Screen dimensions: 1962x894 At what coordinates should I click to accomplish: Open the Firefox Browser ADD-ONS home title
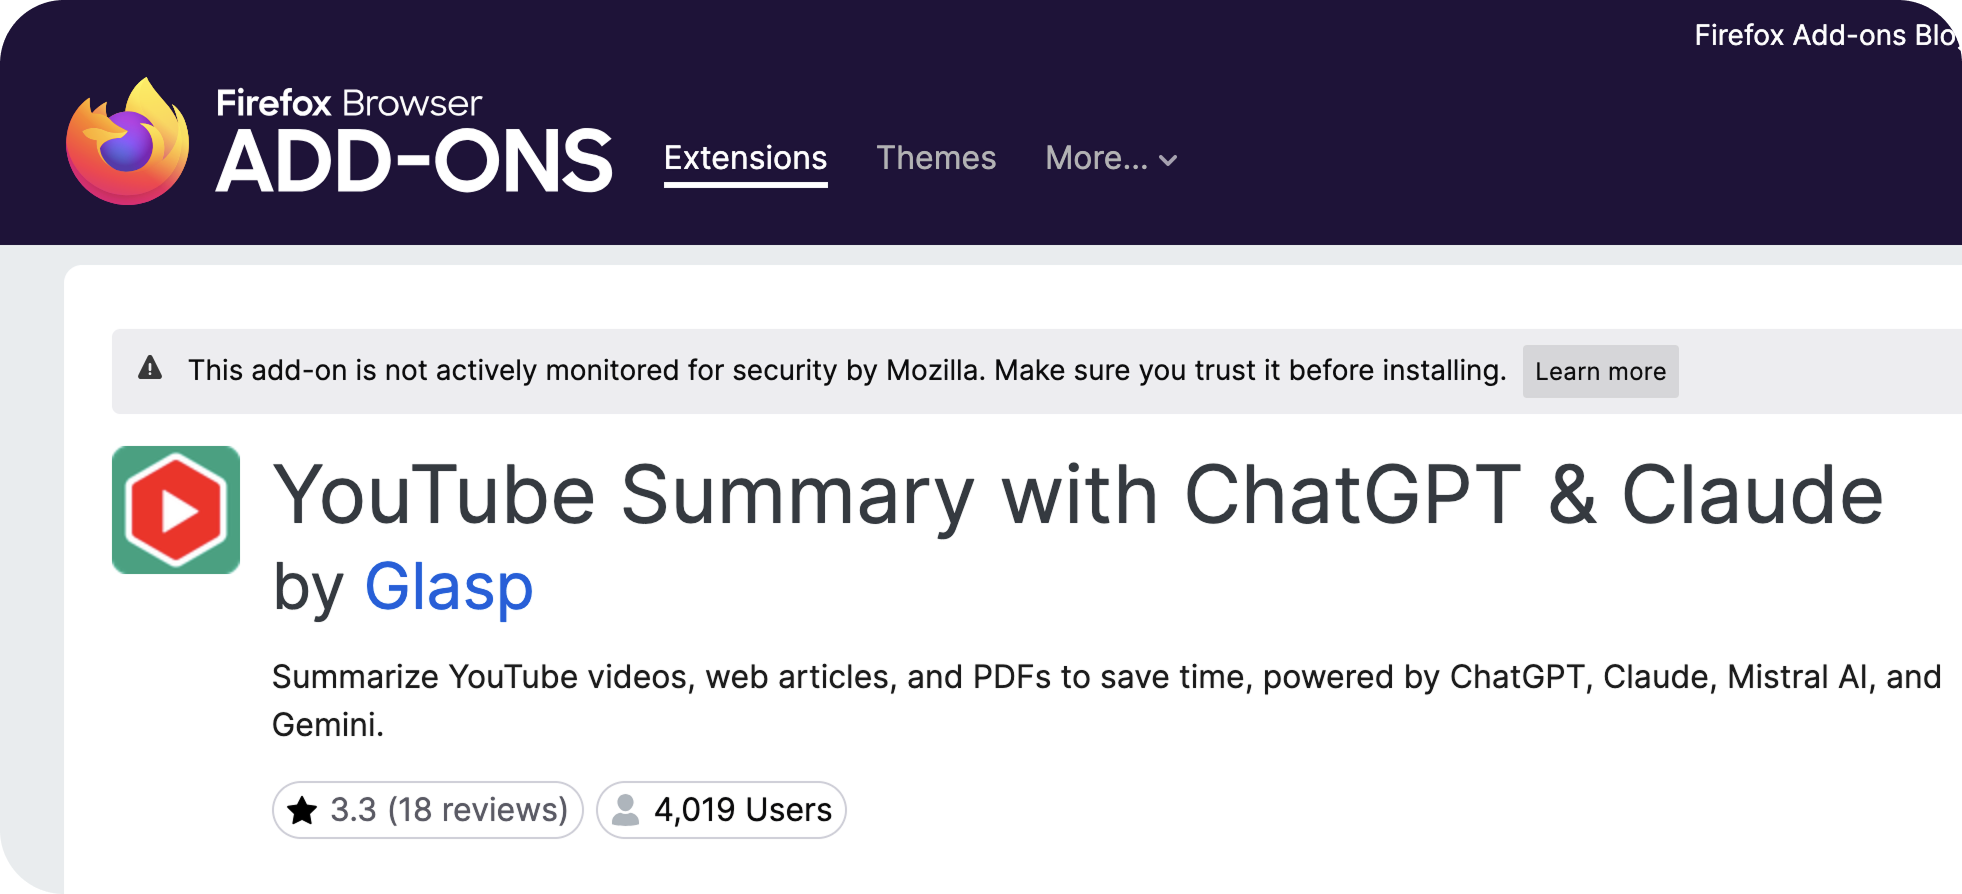point(414,141)
